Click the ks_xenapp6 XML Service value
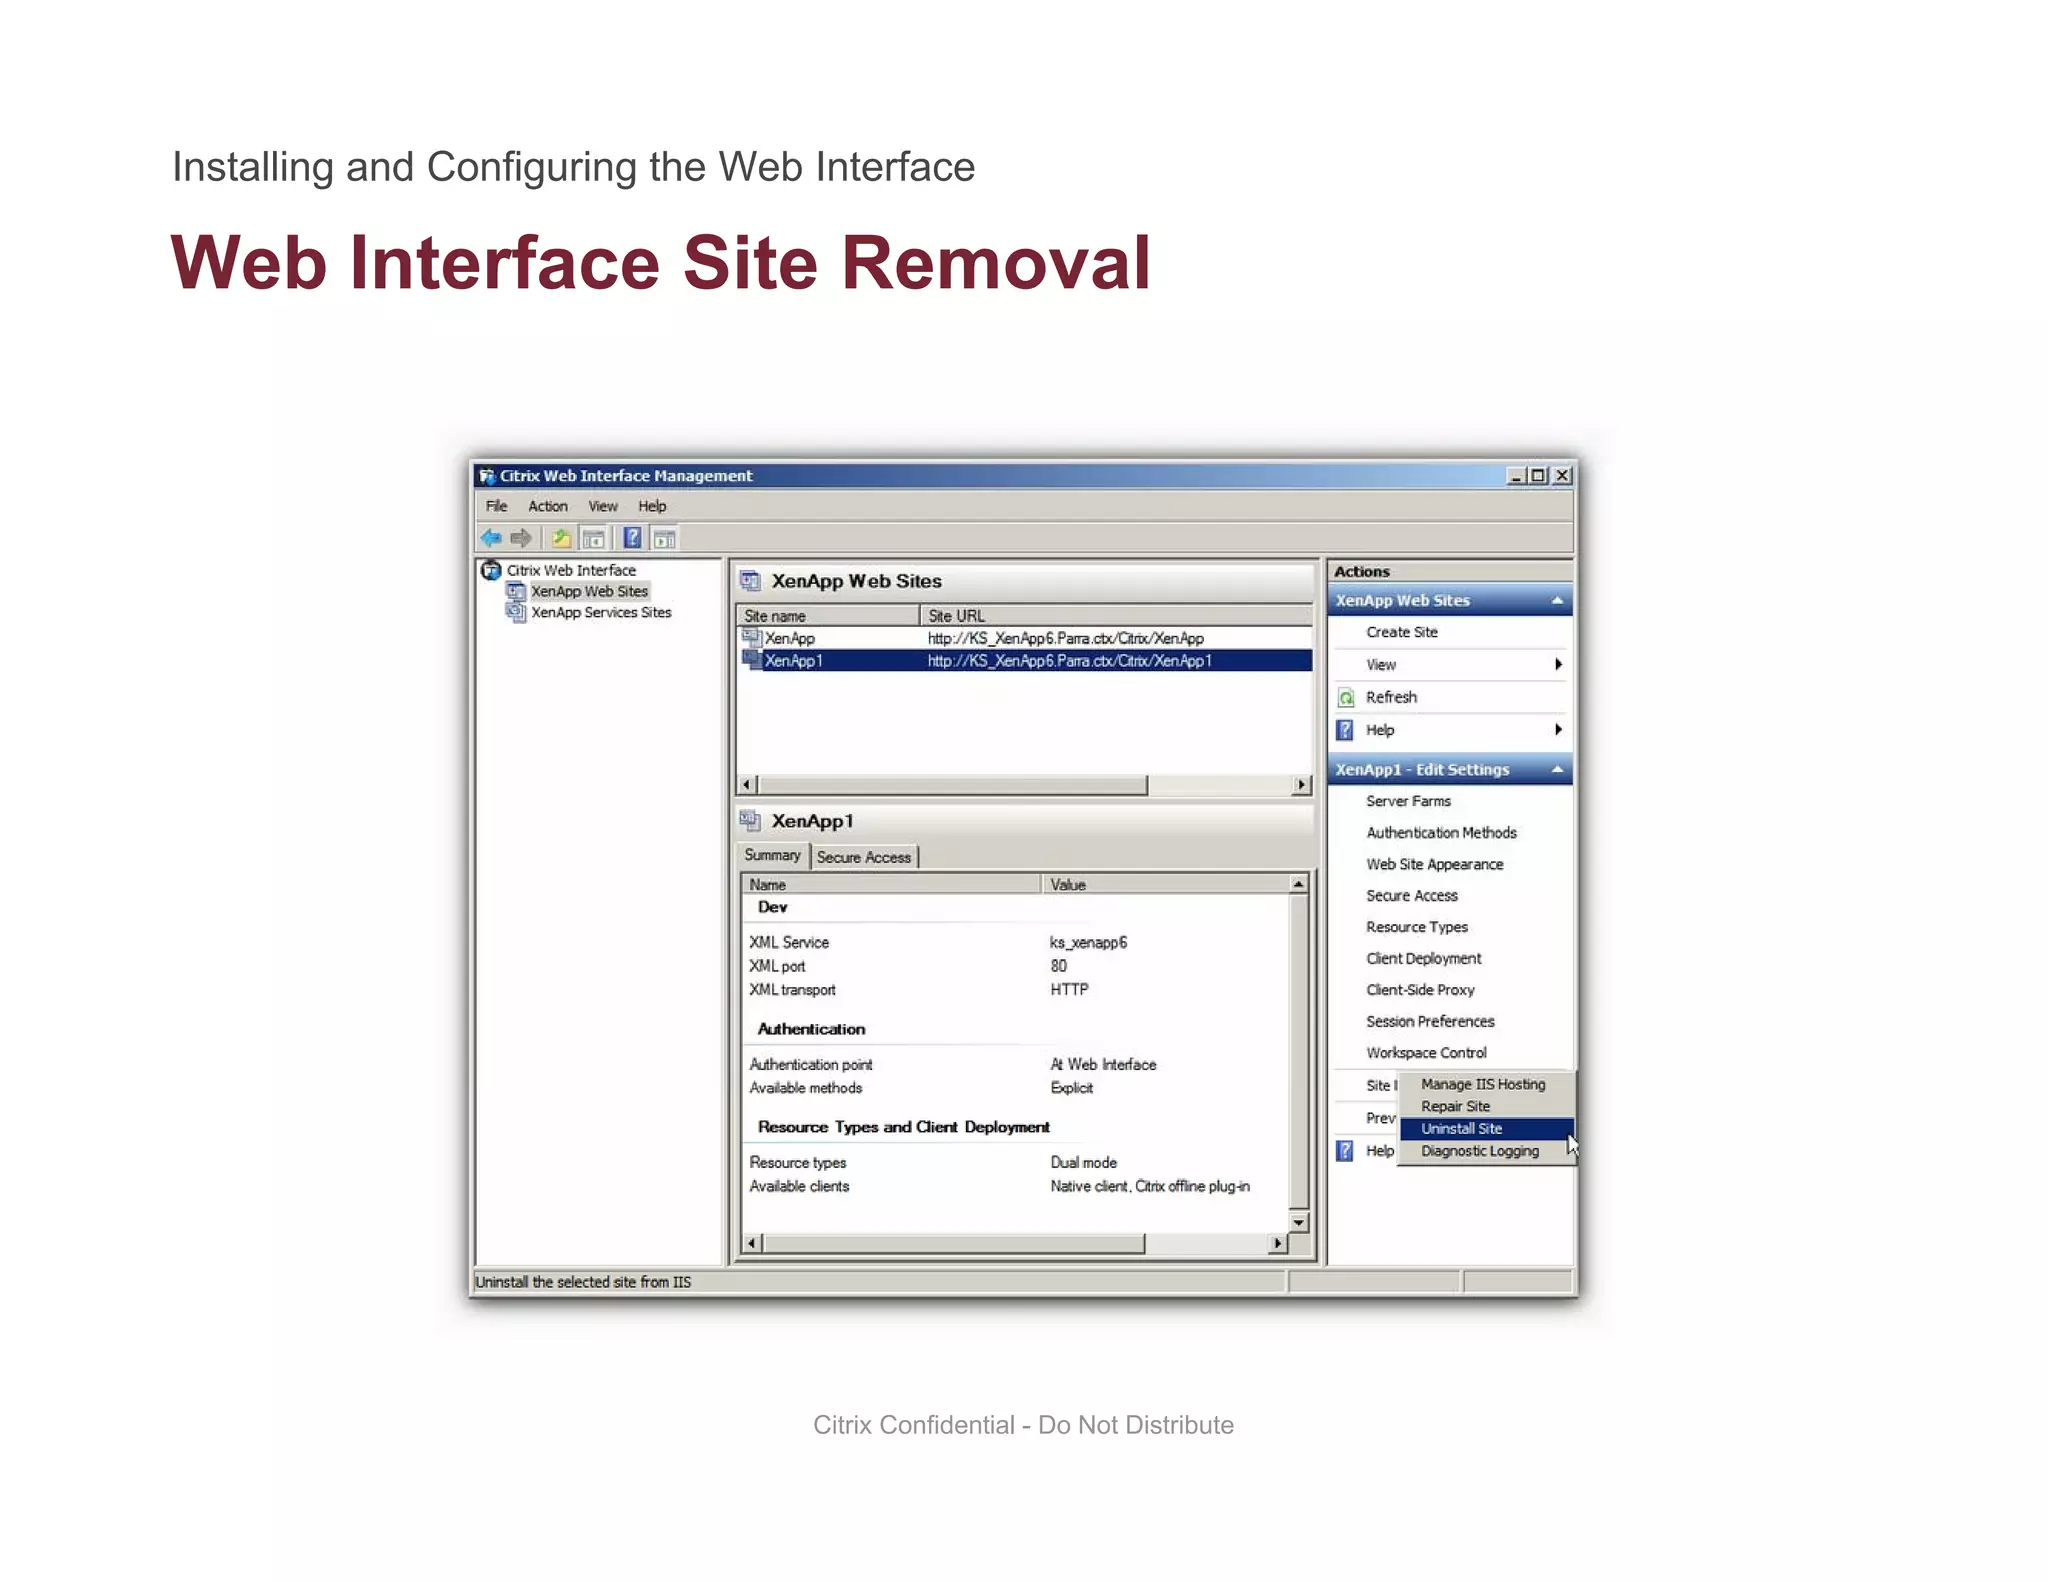This screenshot has height=1582, width=2048. click(x=1088, y=942)
